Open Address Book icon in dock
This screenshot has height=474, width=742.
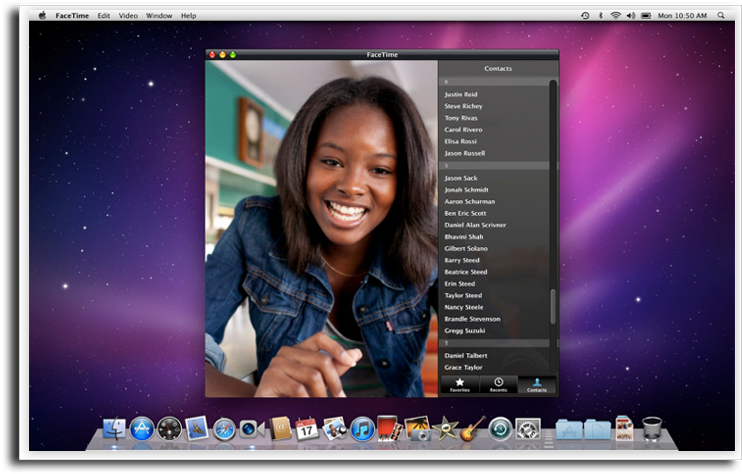(280, 429)
